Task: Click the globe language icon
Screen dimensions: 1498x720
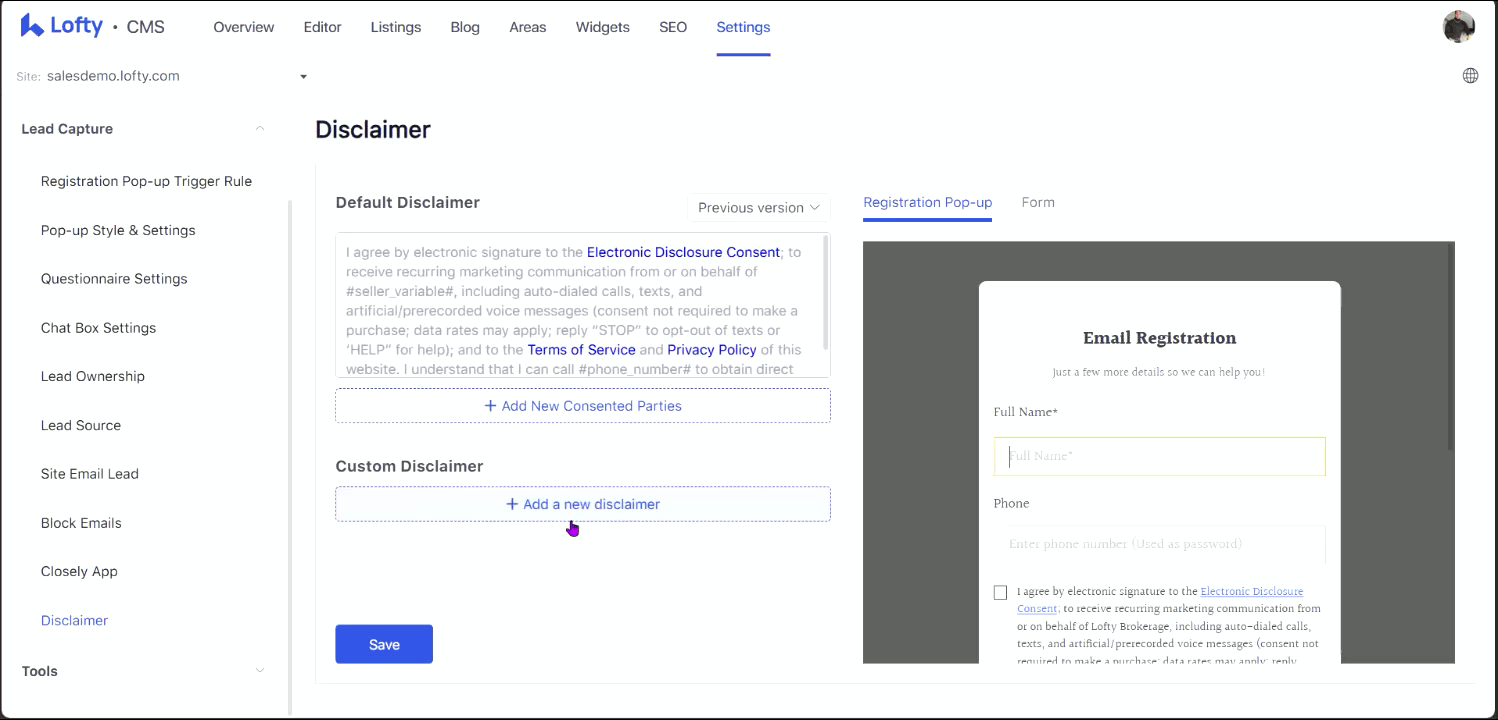Action: [x=1470, y=76]
